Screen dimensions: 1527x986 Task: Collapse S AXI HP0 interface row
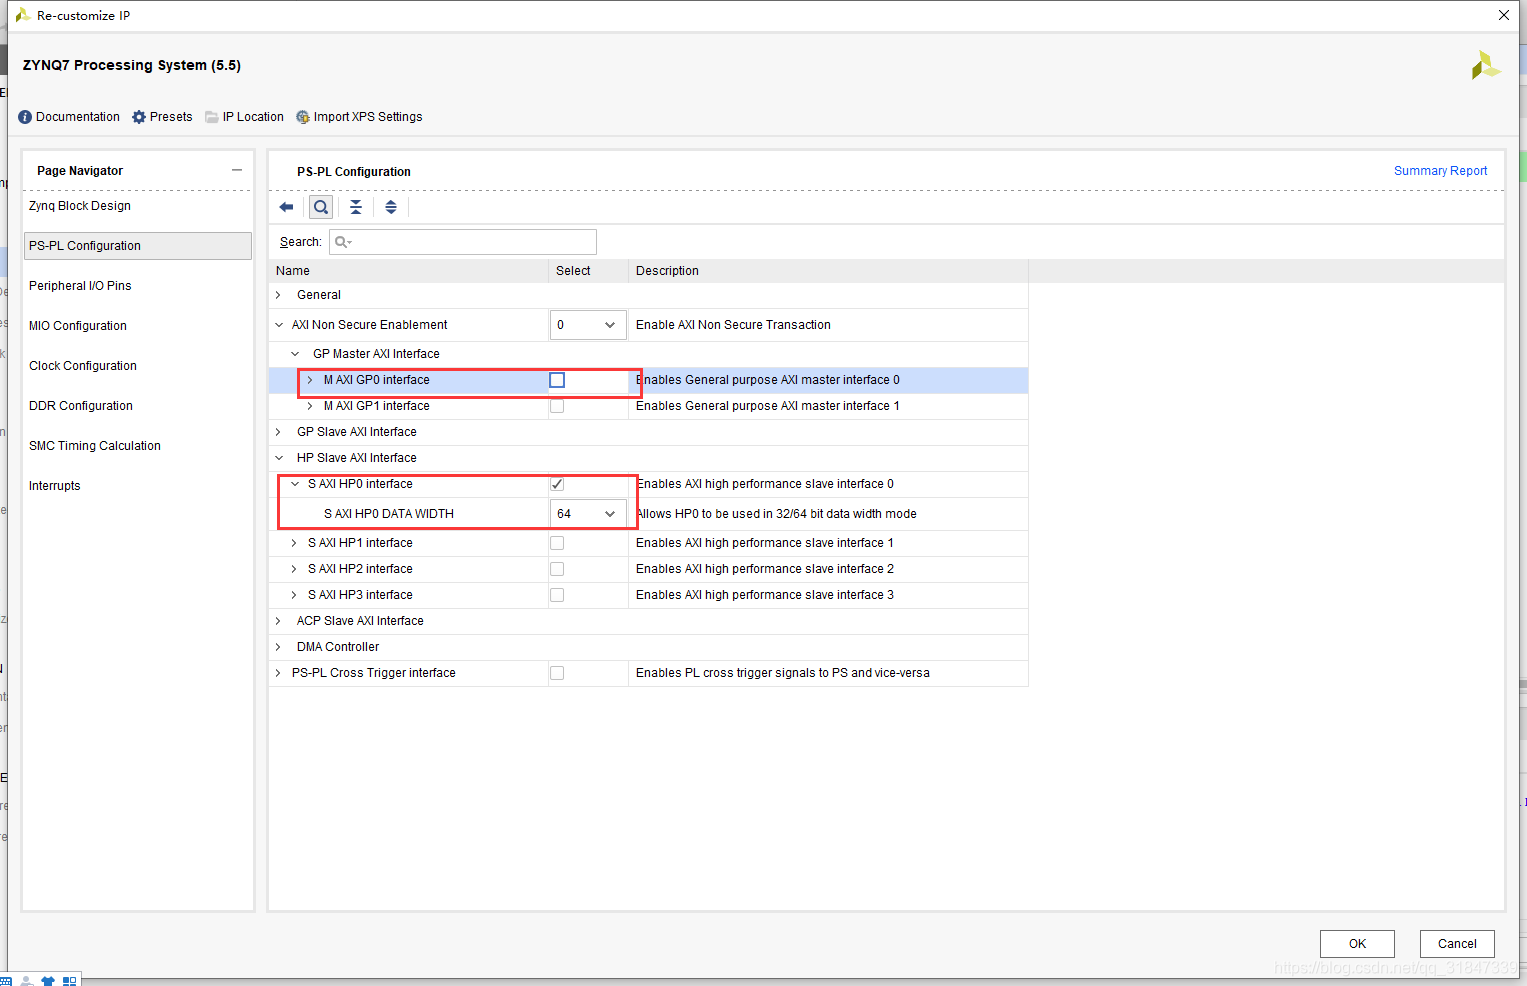pos(295,484)
